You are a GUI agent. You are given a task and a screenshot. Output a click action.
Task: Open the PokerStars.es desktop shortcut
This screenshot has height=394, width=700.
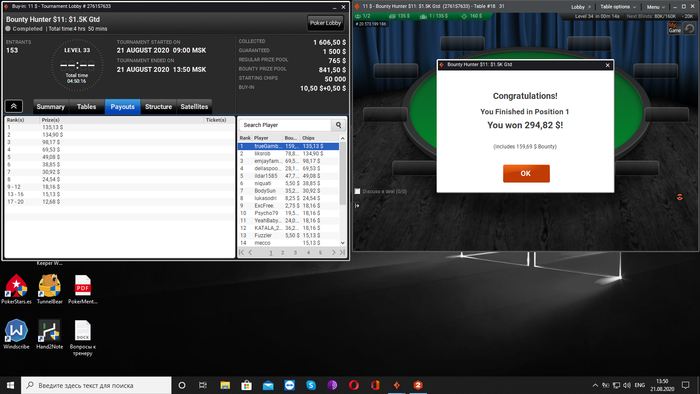point(16,289)
